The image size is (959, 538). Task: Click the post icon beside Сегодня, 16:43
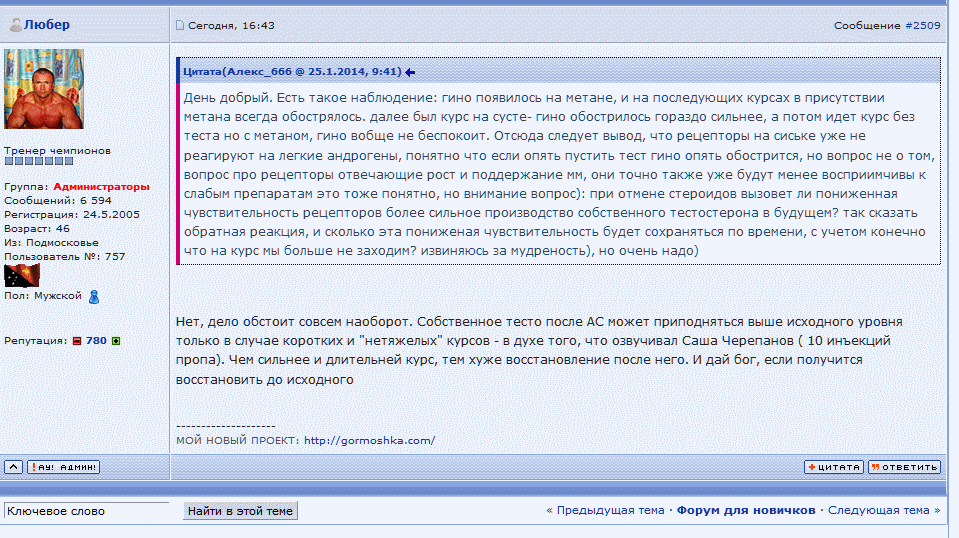pyautogui.click(x=180, y=26)
